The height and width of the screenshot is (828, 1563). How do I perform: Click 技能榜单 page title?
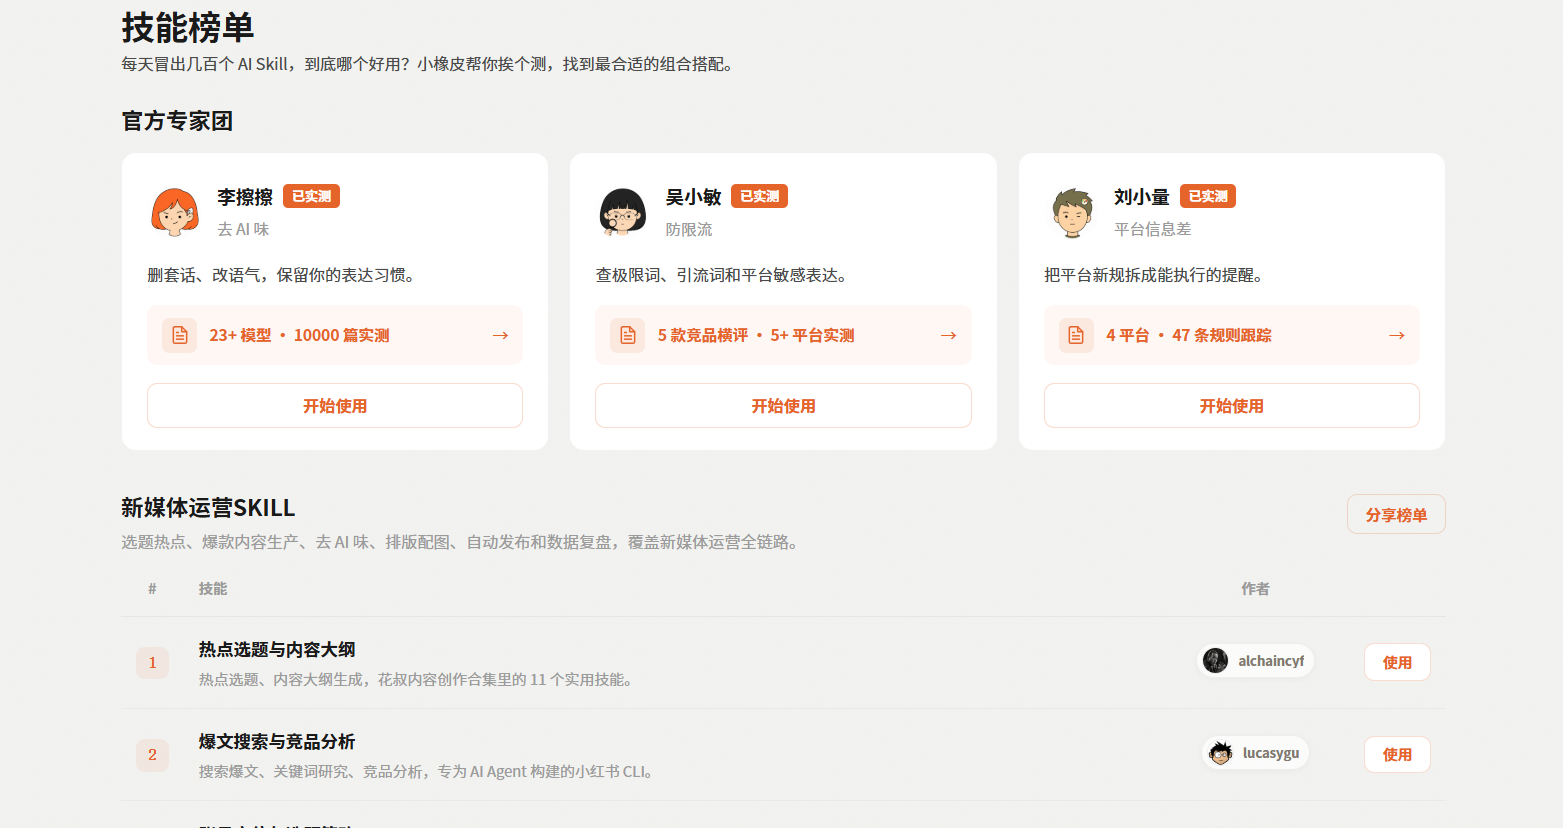188,27
